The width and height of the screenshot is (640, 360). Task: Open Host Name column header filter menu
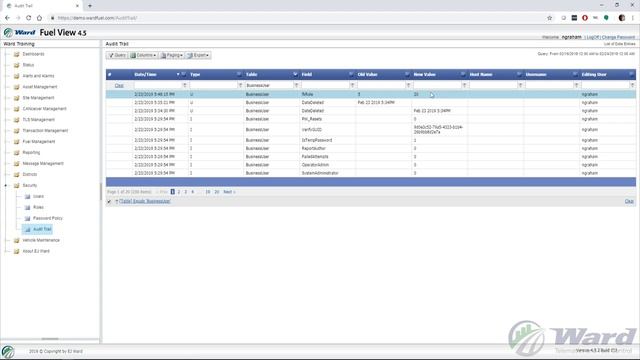tap(519, 74)
